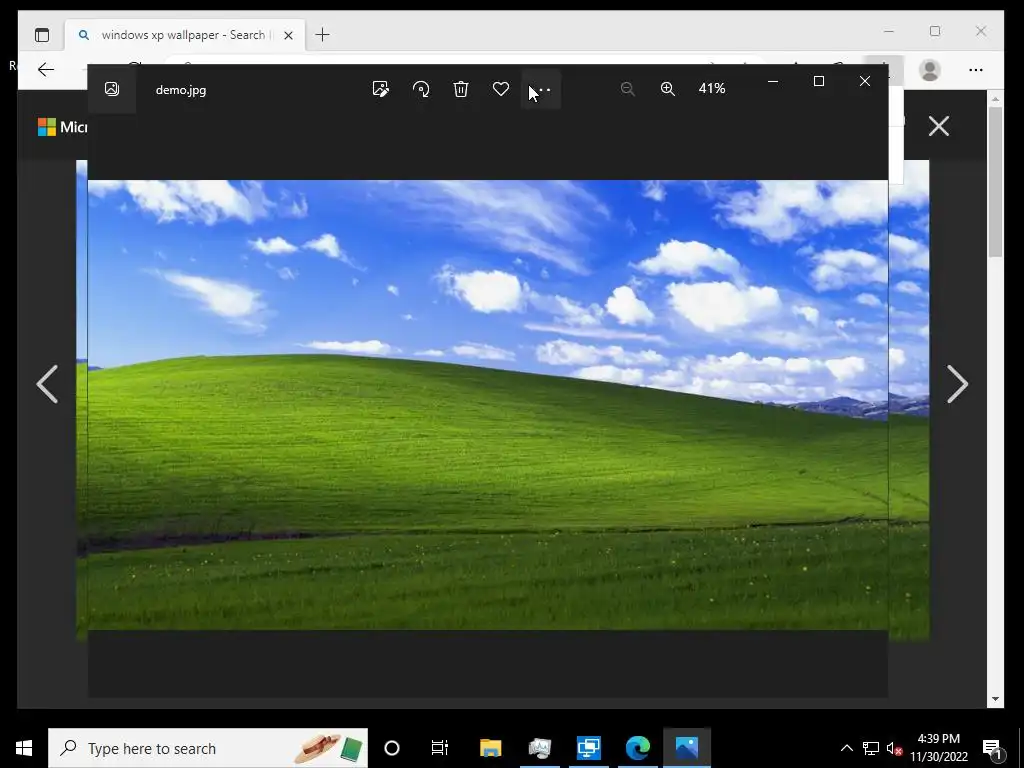Zoom out of the photo
1024x768 pixels.
tap(628, 89)
